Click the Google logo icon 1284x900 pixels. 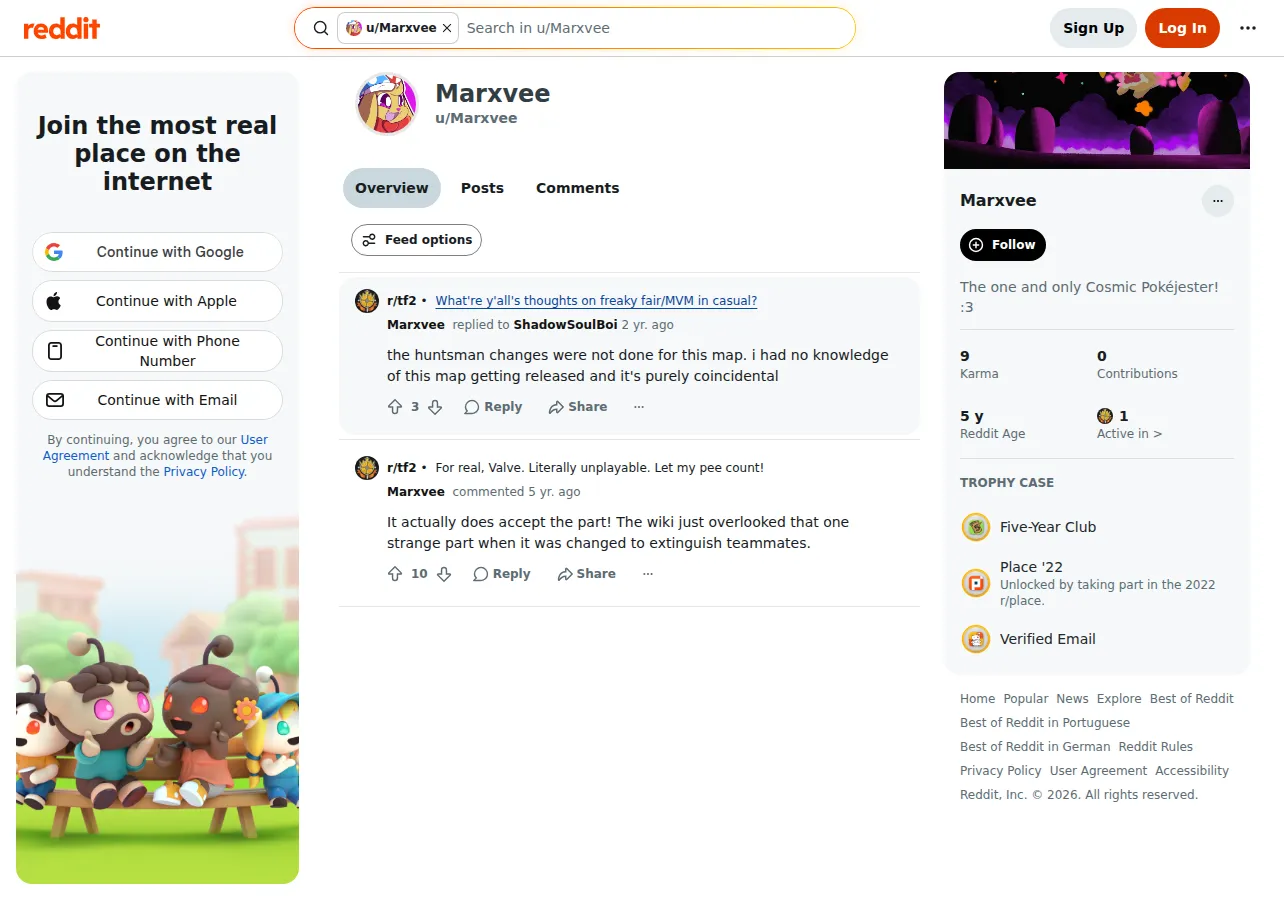[x=54, y=252]
